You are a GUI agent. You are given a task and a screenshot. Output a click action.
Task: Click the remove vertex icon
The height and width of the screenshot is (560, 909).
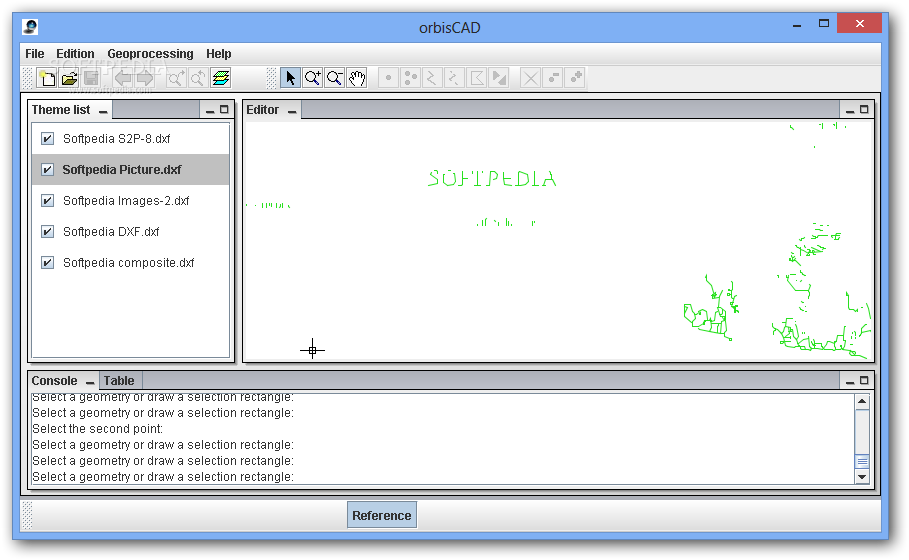tap(553, 78)
